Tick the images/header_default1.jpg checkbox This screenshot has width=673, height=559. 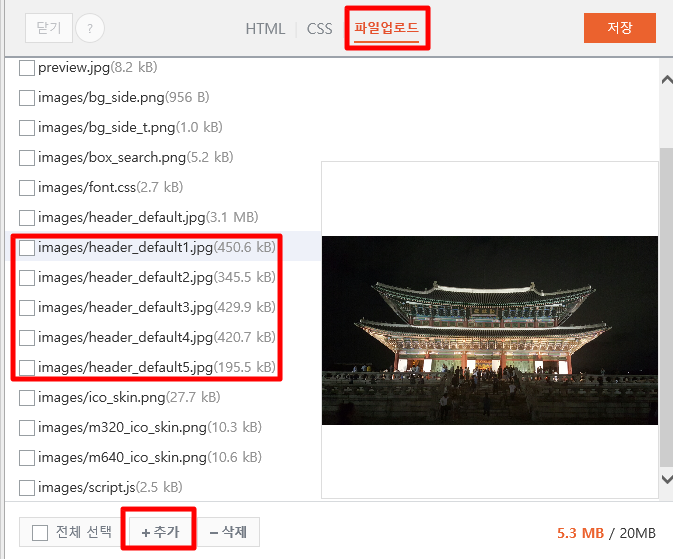(27, 248)
